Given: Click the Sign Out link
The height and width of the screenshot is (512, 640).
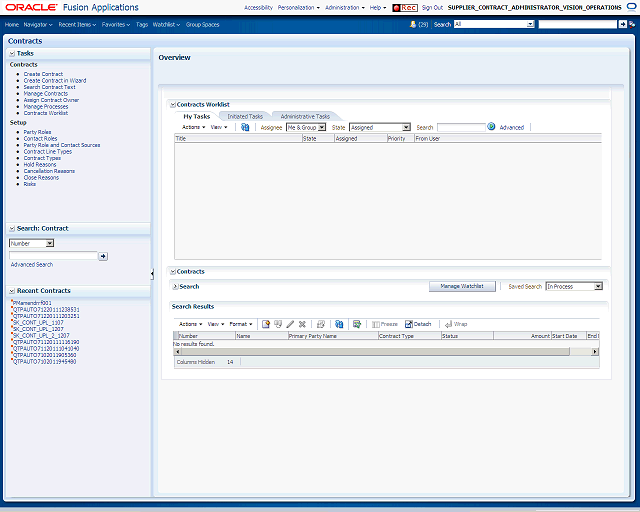Looking at the screenshot, I should coord(432,8).
